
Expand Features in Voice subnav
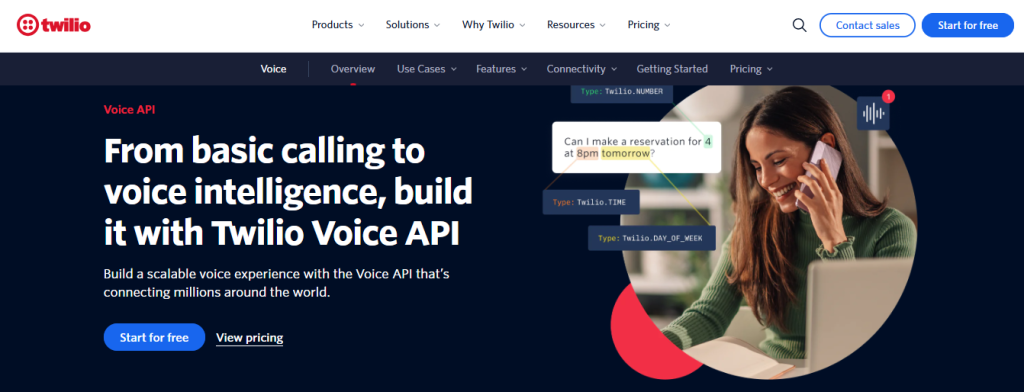tap(501, 69)
